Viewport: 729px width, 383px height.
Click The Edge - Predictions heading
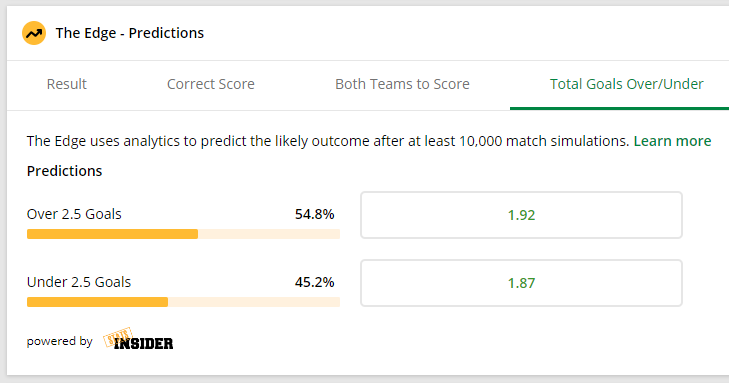130,33
